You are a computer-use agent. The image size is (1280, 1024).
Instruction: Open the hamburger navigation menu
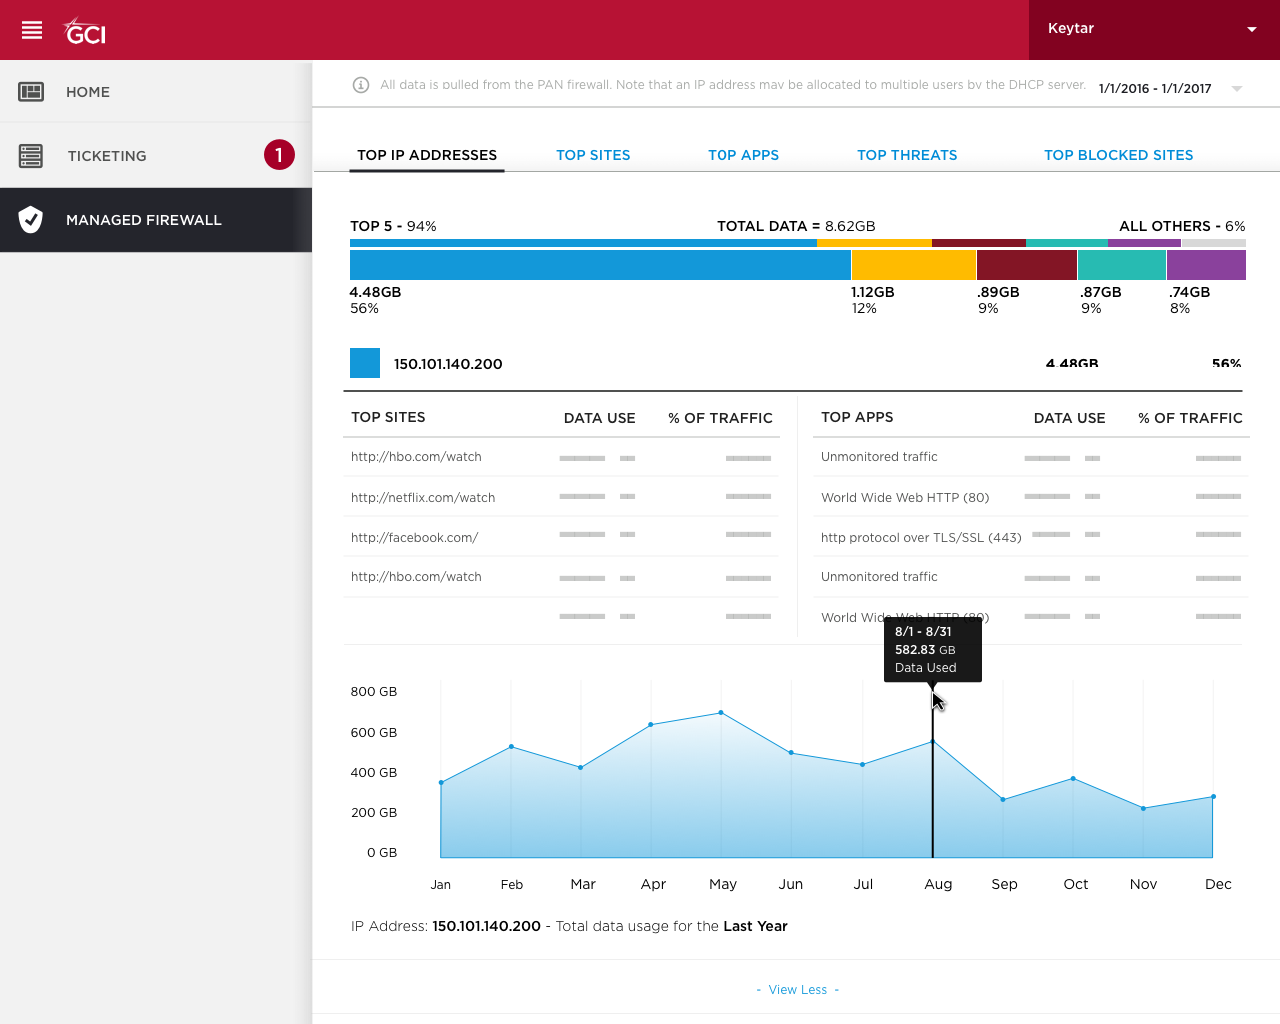[31, 29]
